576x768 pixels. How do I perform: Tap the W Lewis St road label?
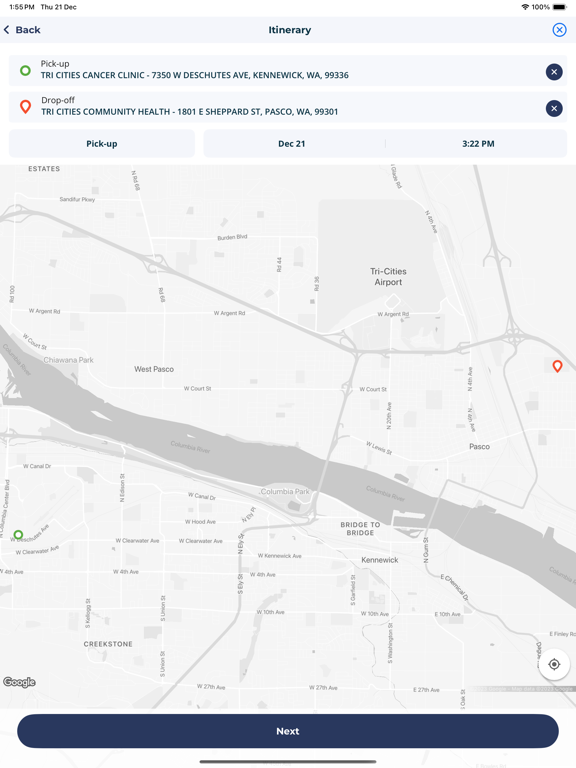tap(379, 447)
